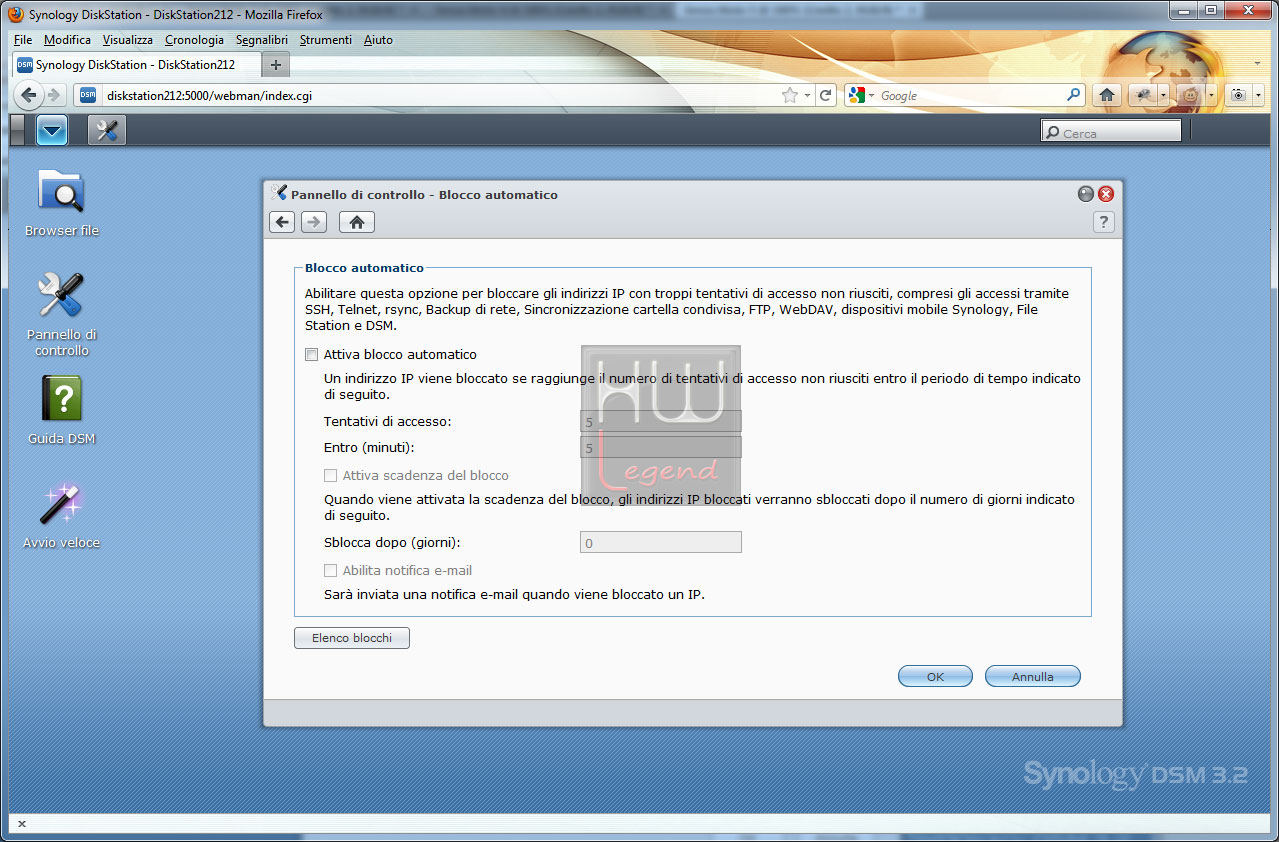Open the Cronologia menu

(x=194, y=40)
